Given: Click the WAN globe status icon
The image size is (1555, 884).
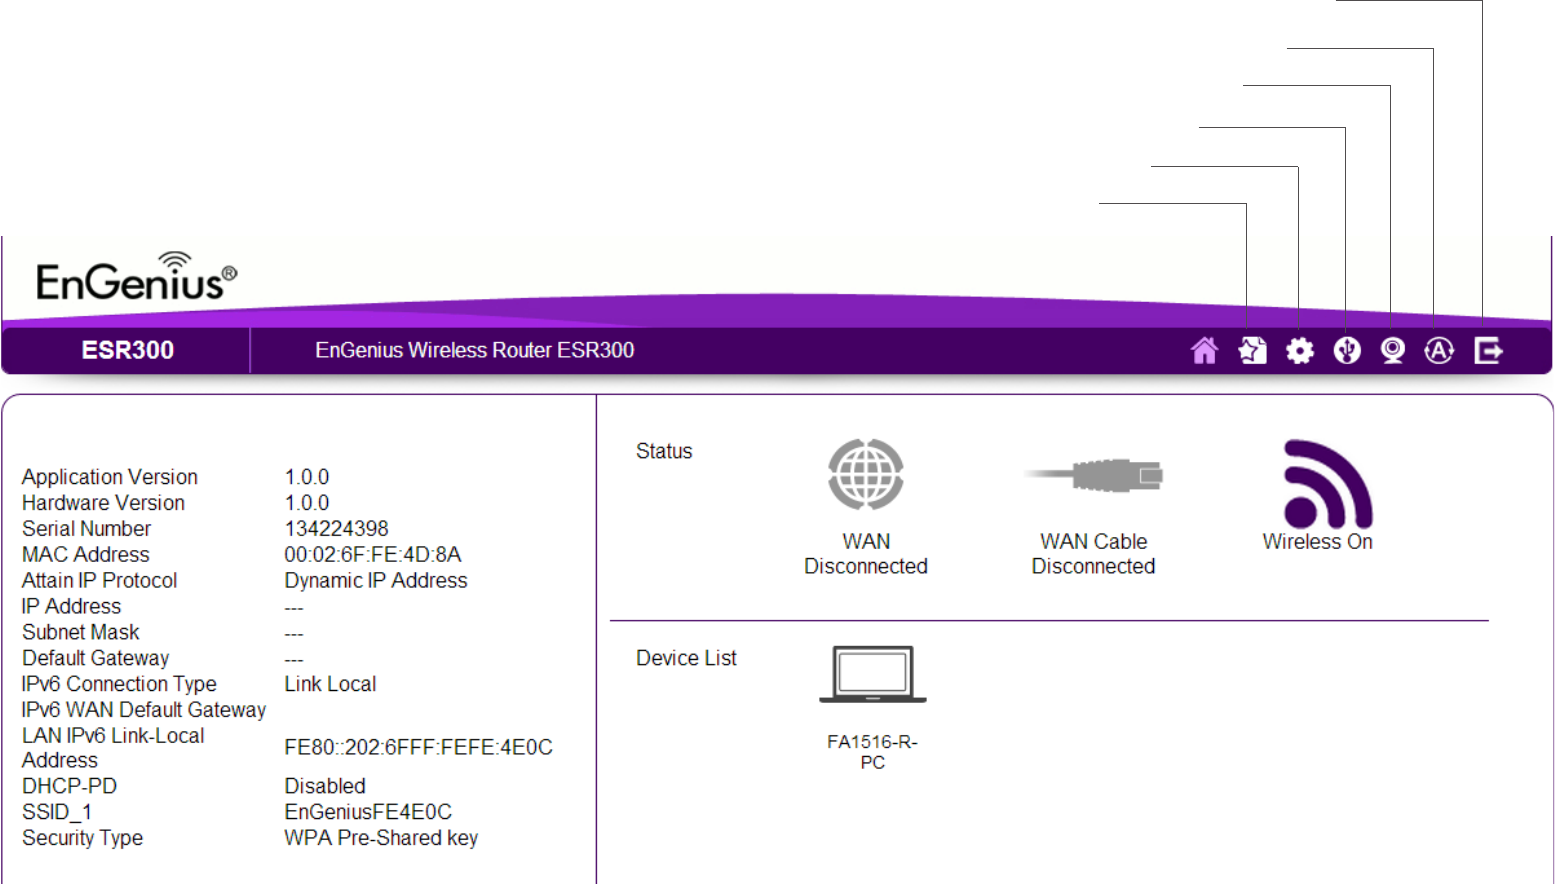Looking at the screenshot, I should point(866,475).
